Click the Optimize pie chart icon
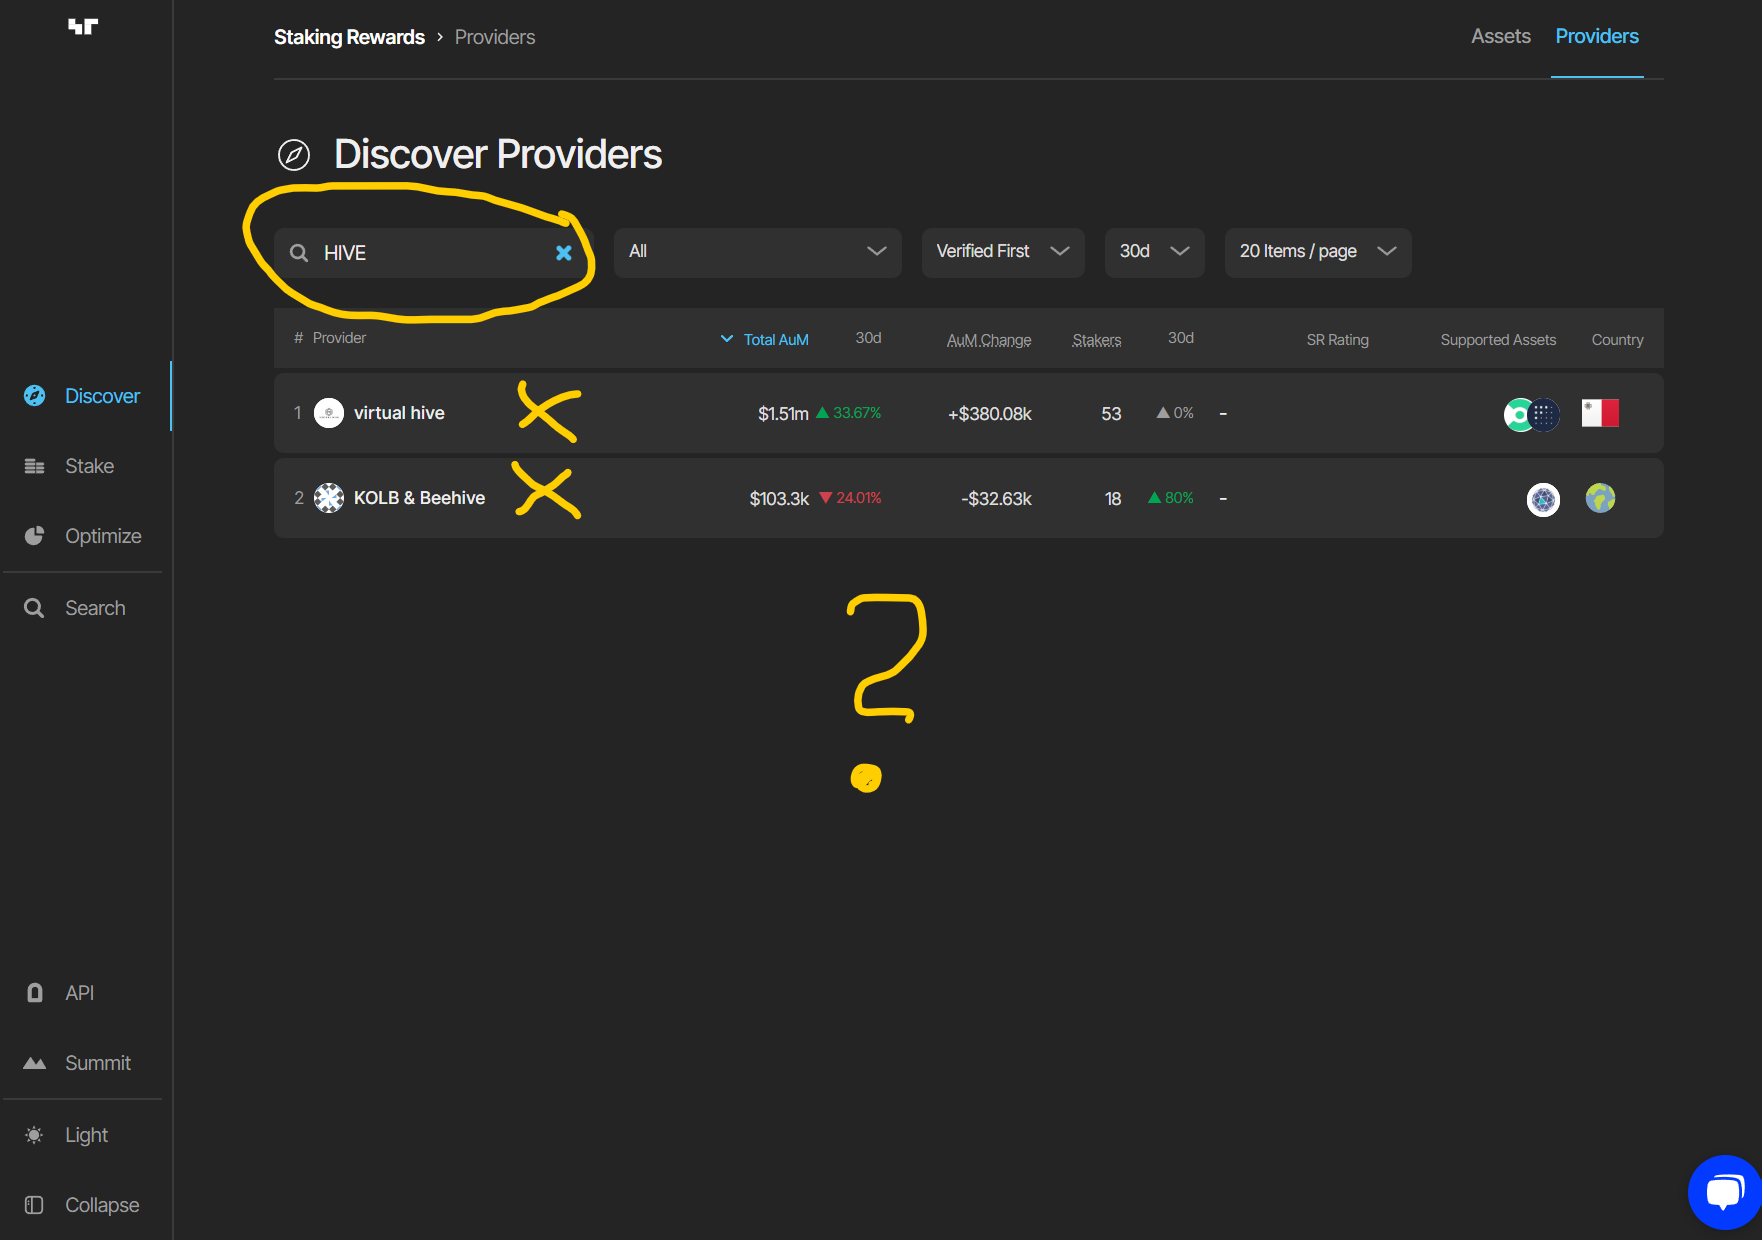 click(x=34, y=536)
